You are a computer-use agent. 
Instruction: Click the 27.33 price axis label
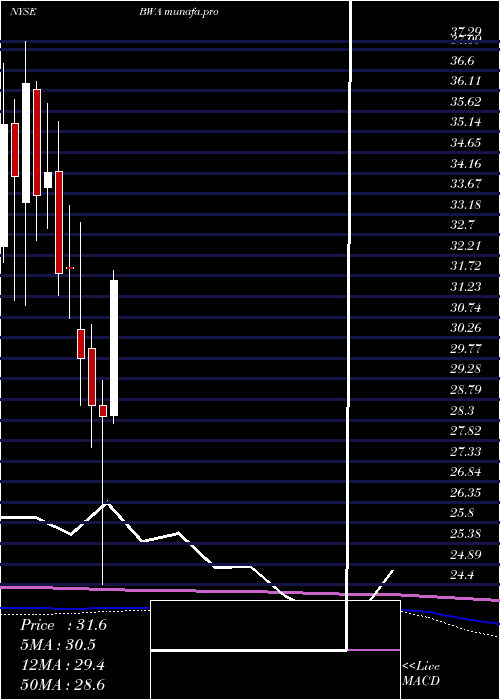point(465,451)
